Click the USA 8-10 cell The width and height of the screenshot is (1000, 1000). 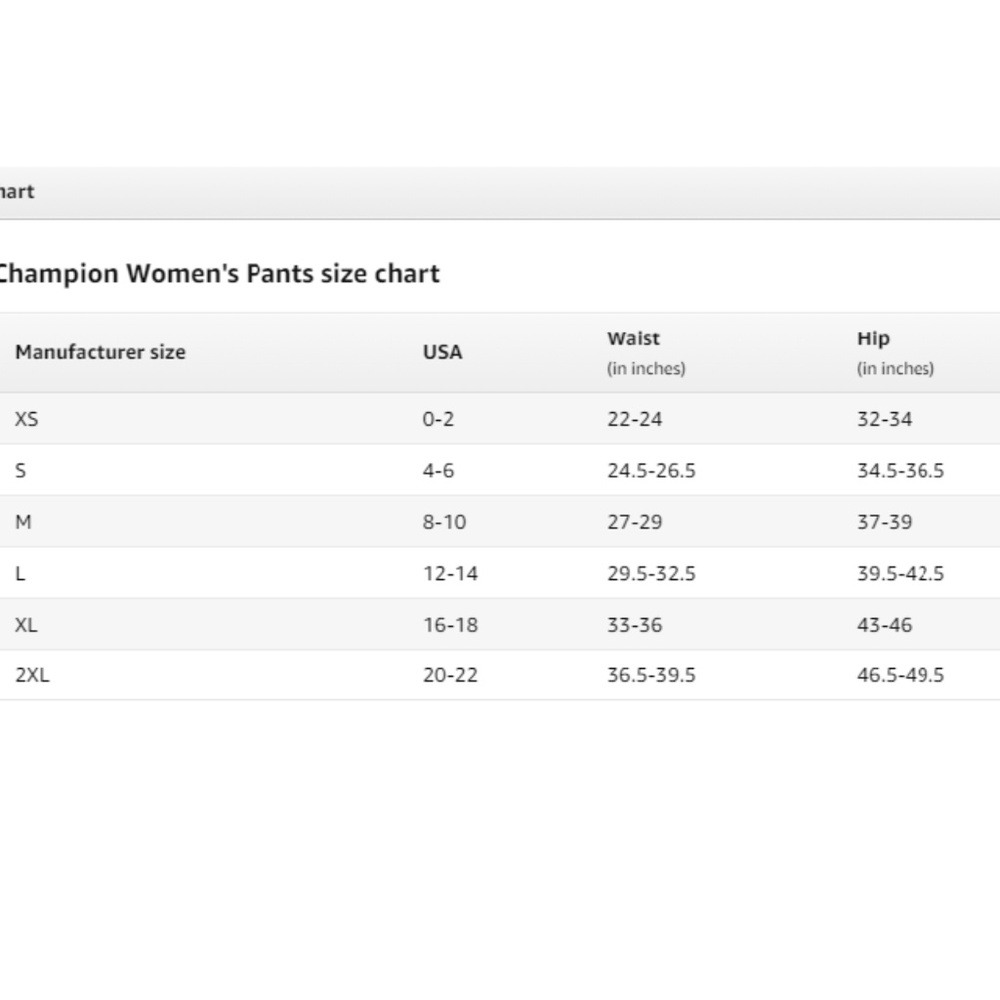(x=445, y=522)
